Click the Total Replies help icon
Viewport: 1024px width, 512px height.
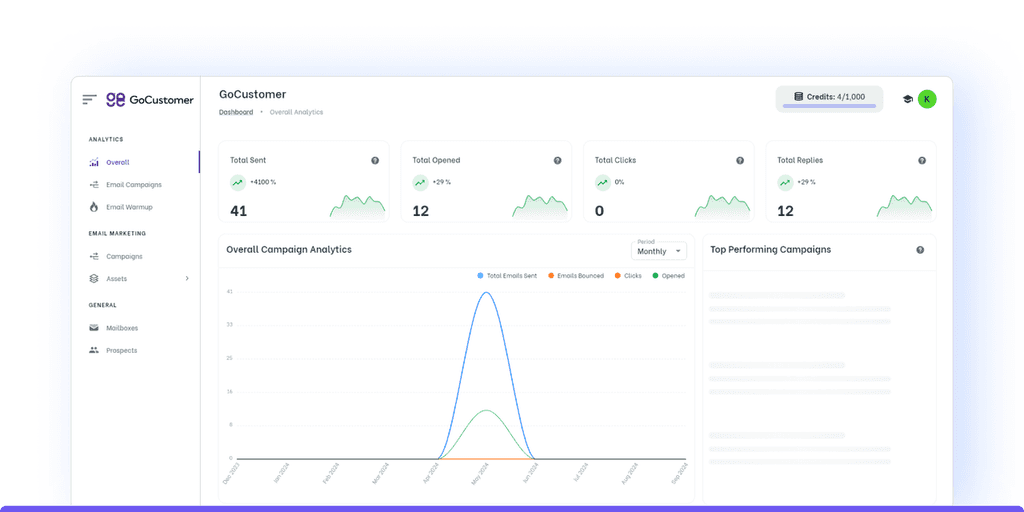coord(922,160)
